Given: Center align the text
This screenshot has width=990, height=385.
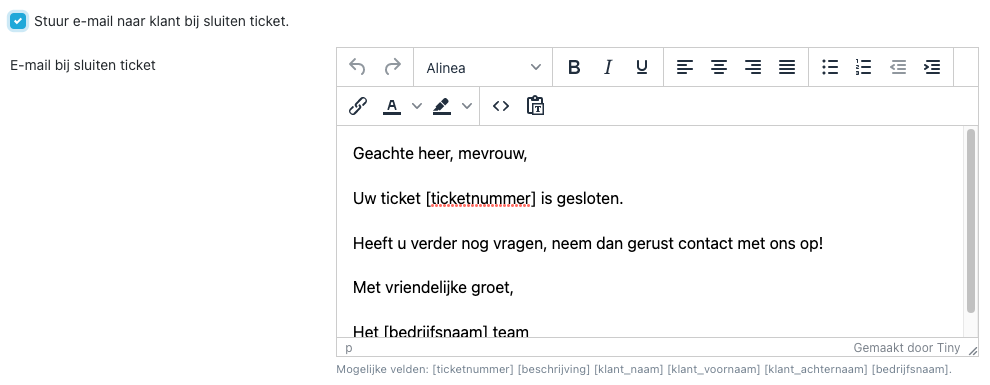Looking at the screenshot, I should click(x=719, y=67).
